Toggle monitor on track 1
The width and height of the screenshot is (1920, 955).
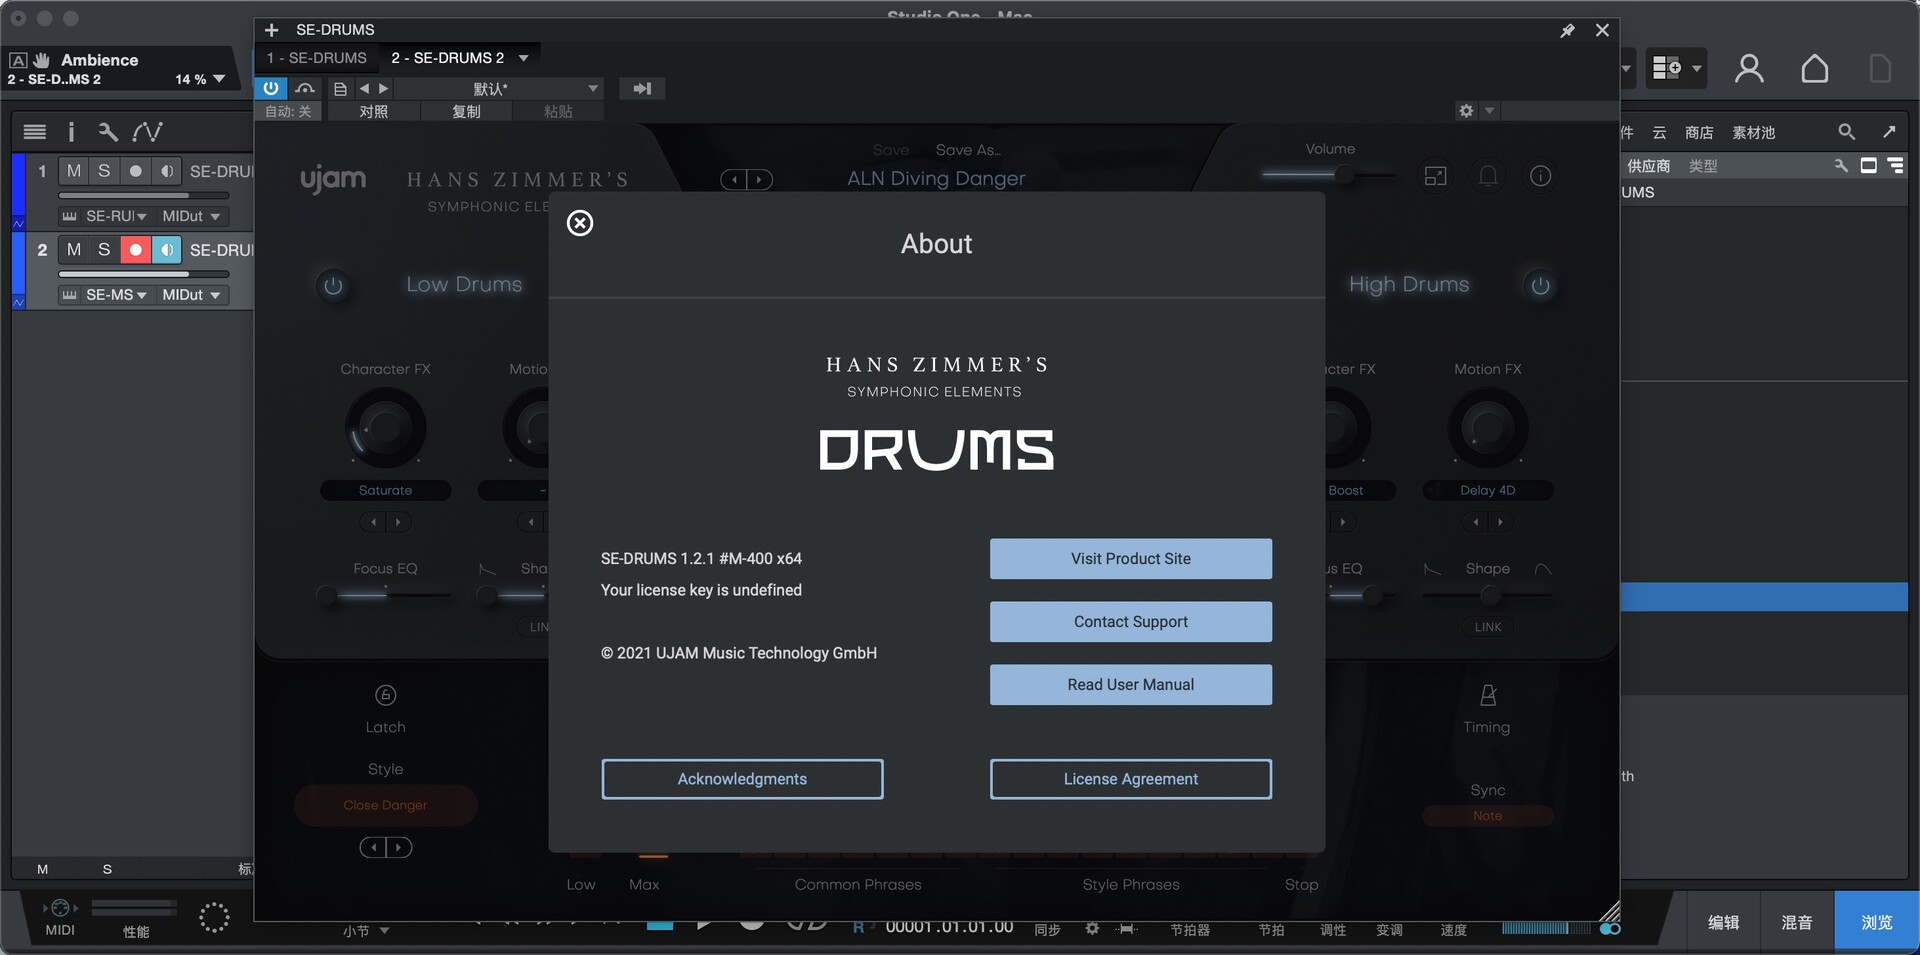pos(166,171)
